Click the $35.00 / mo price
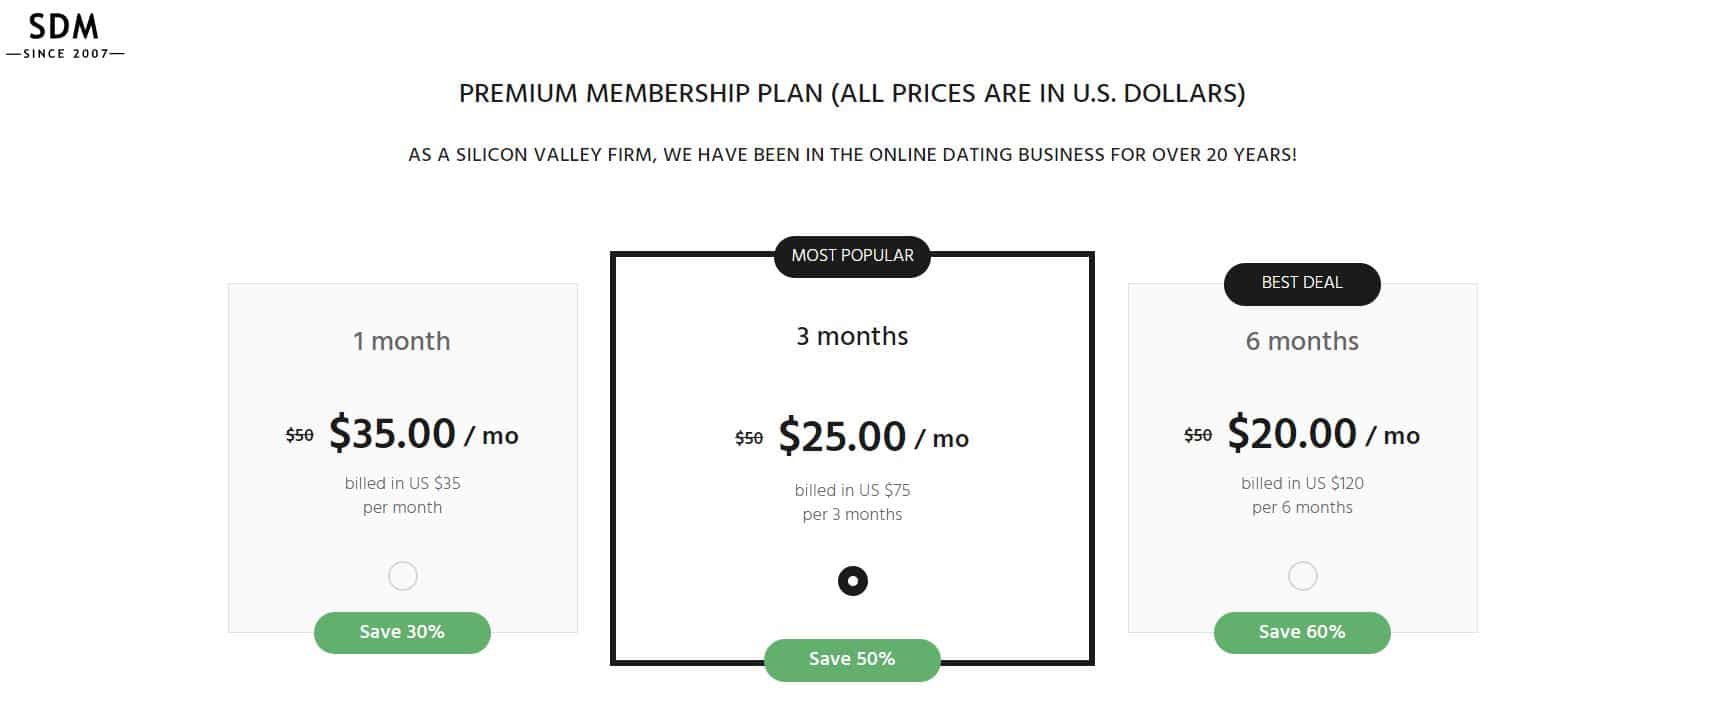 pos(422,434)
